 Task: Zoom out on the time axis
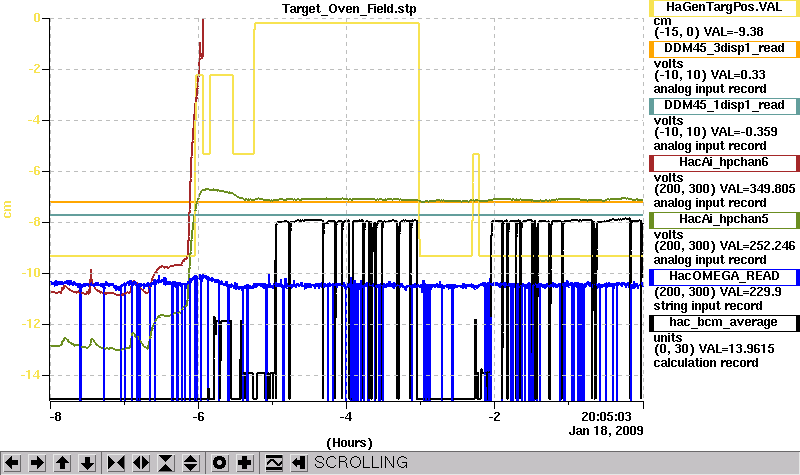point(141,463)
